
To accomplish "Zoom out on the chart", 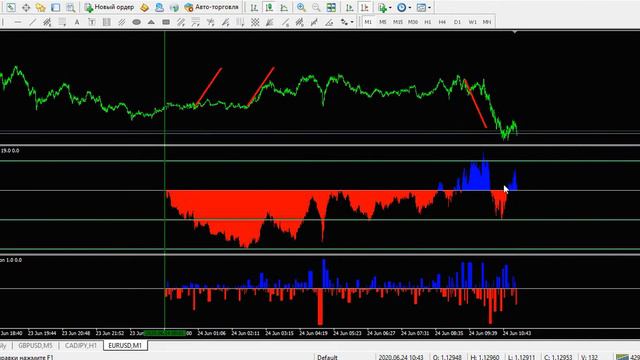I will point(316,7).
